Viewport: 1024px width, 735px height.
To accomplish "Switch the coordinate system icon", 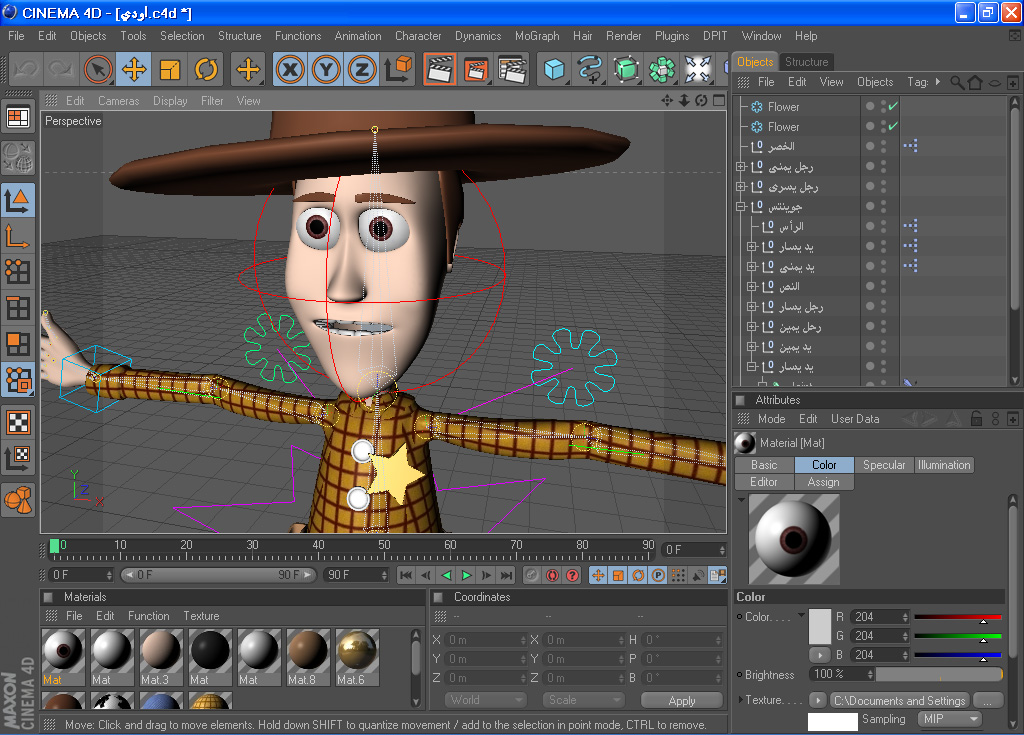I will 398,69.
